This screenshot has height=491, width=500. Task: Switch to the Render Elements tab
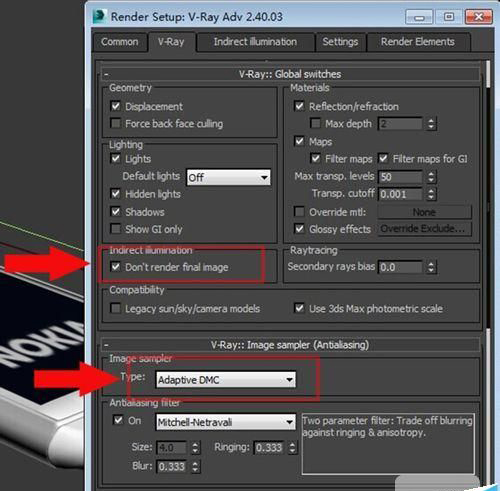coord(418,42)
